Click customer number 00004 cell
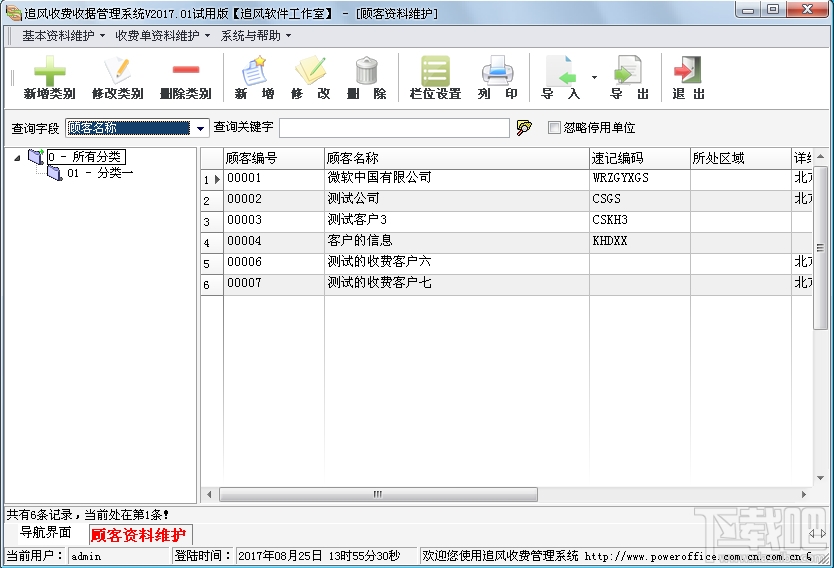Viewport: 834px width, 568px height. tap(273, 241)
